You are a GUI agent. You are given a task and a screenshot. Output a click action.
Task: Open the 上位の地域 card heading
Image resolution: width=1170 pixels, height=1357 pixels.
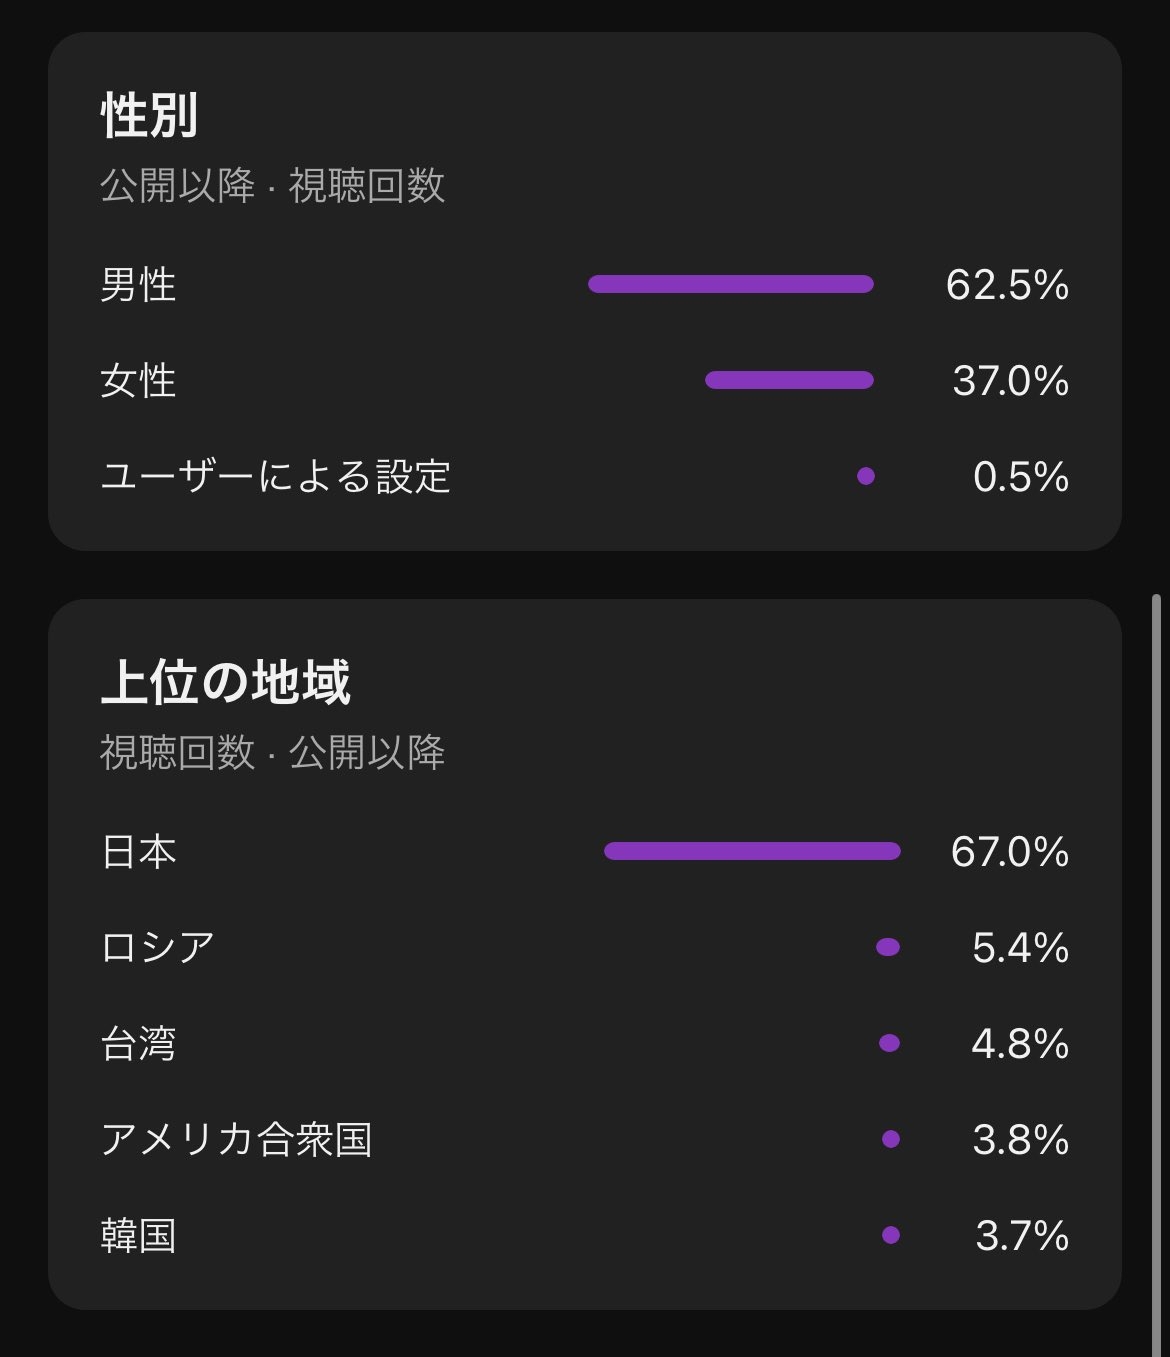pyautogui.click(x=225, y=682)
